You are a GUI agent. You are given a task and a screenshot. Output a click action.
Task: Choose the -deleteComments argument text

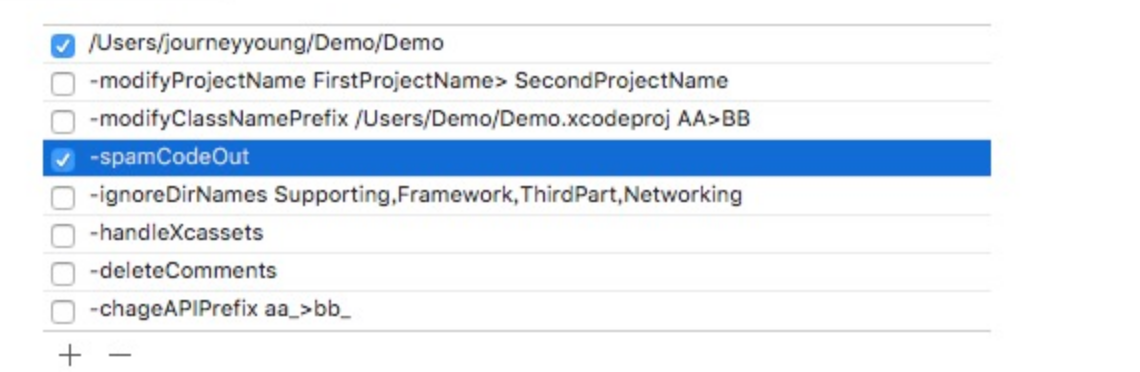pos(182,271)
